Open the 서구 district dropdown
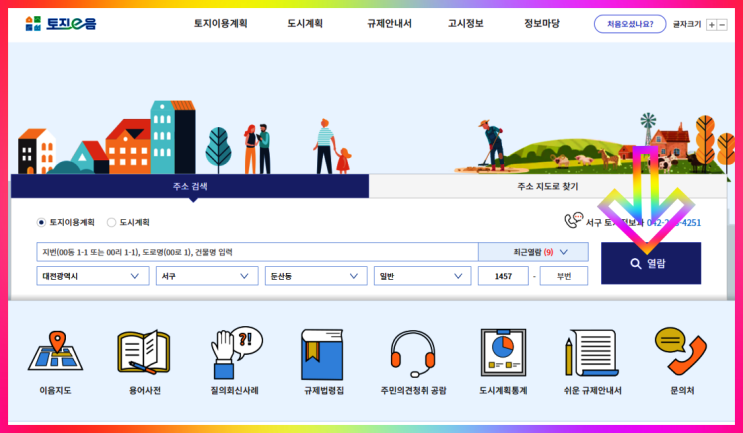Screen dimensions: 743x433 207,276
